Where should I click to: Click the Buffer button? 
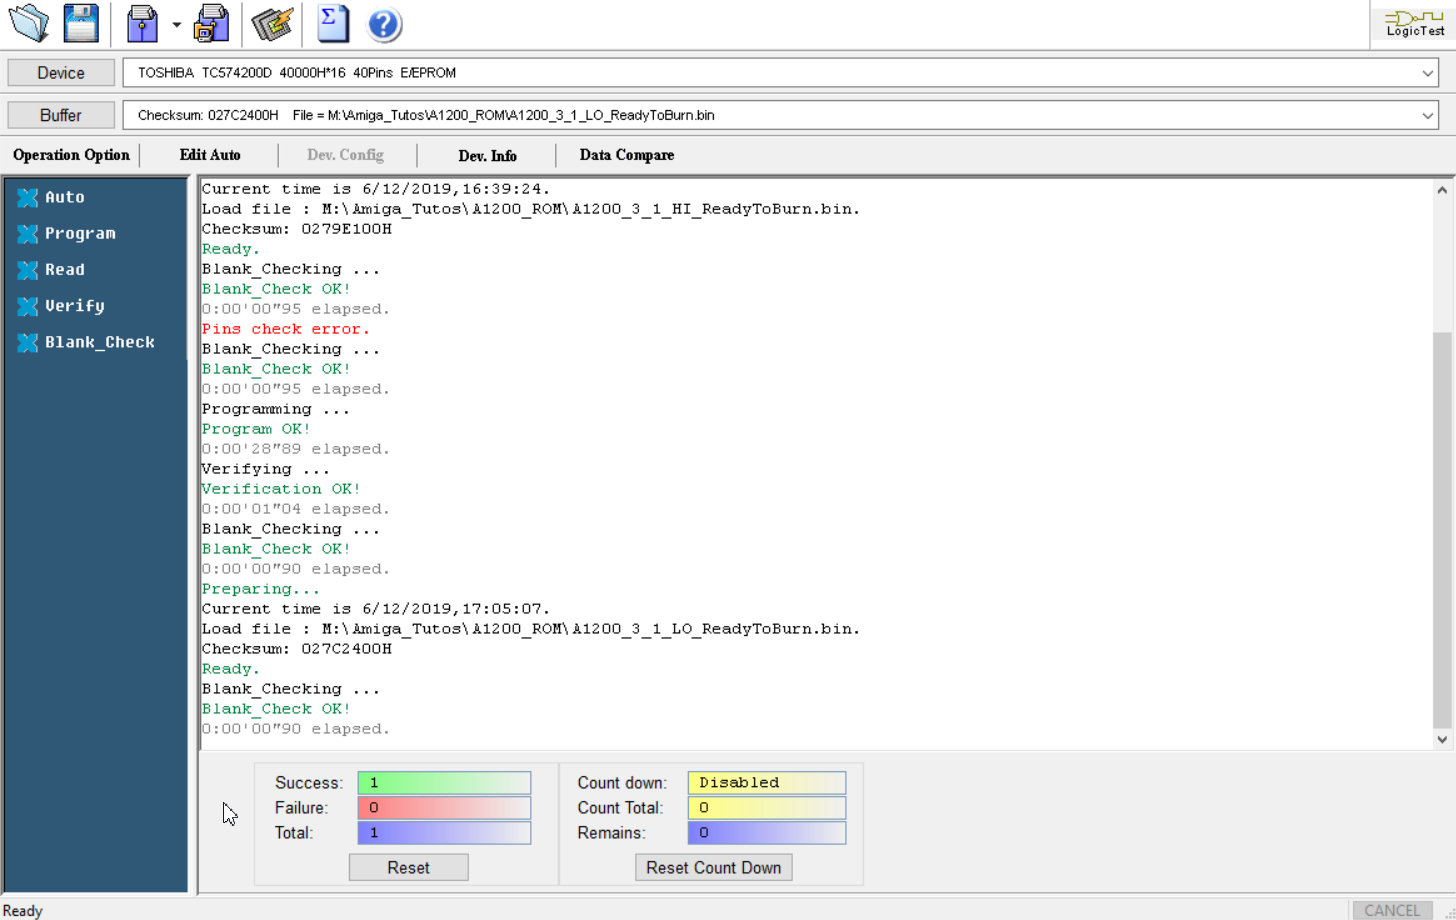tap(61, 115)
